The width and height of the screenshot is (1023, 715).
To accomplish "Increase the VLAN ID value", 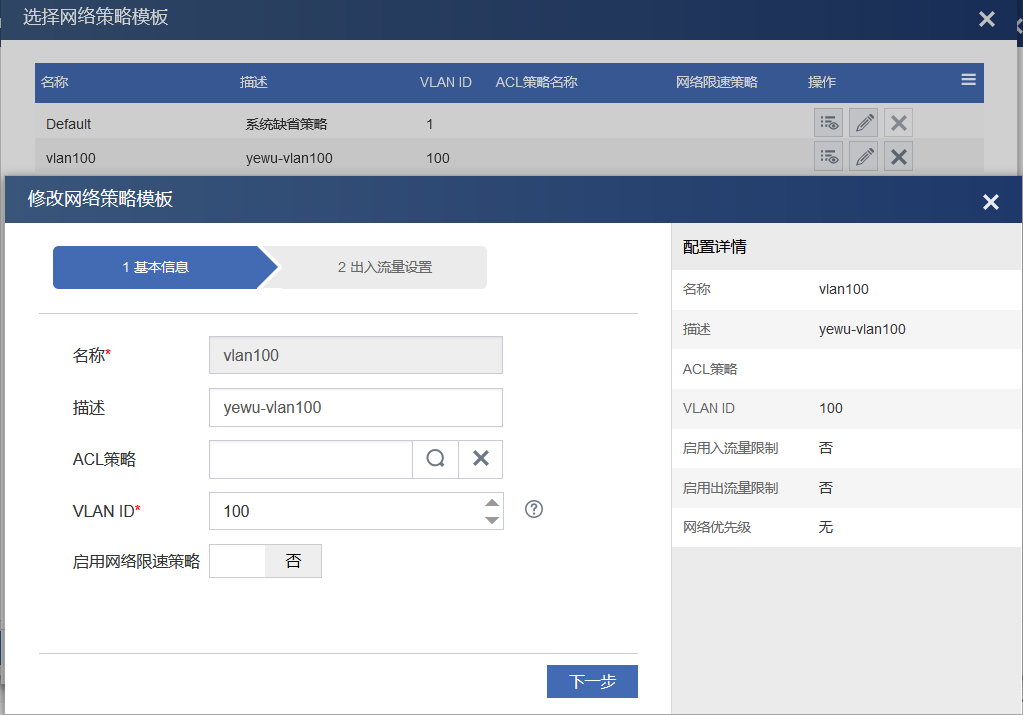I will (491, 503).
